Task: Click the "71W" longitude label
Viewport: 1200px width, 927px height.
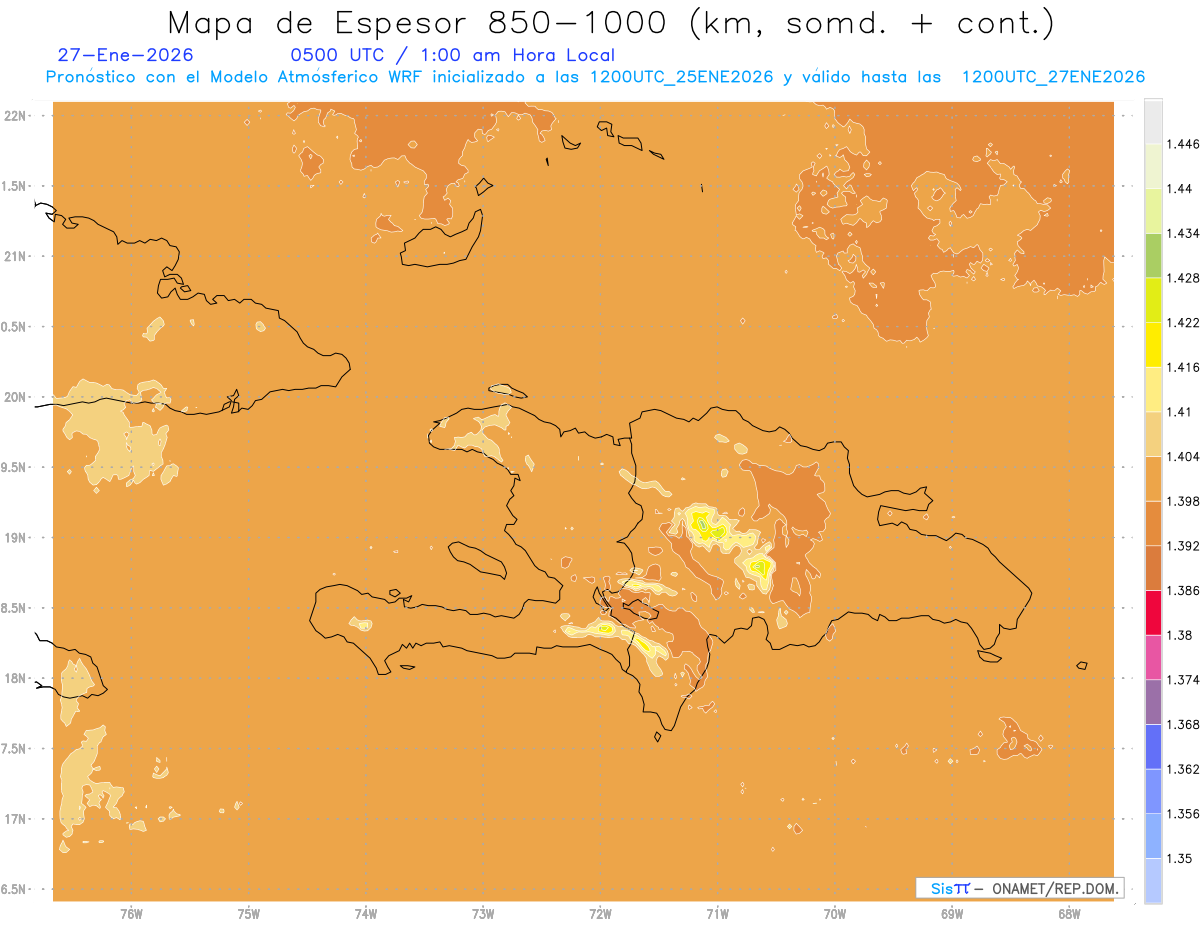Action: click(x=717, y=913)
